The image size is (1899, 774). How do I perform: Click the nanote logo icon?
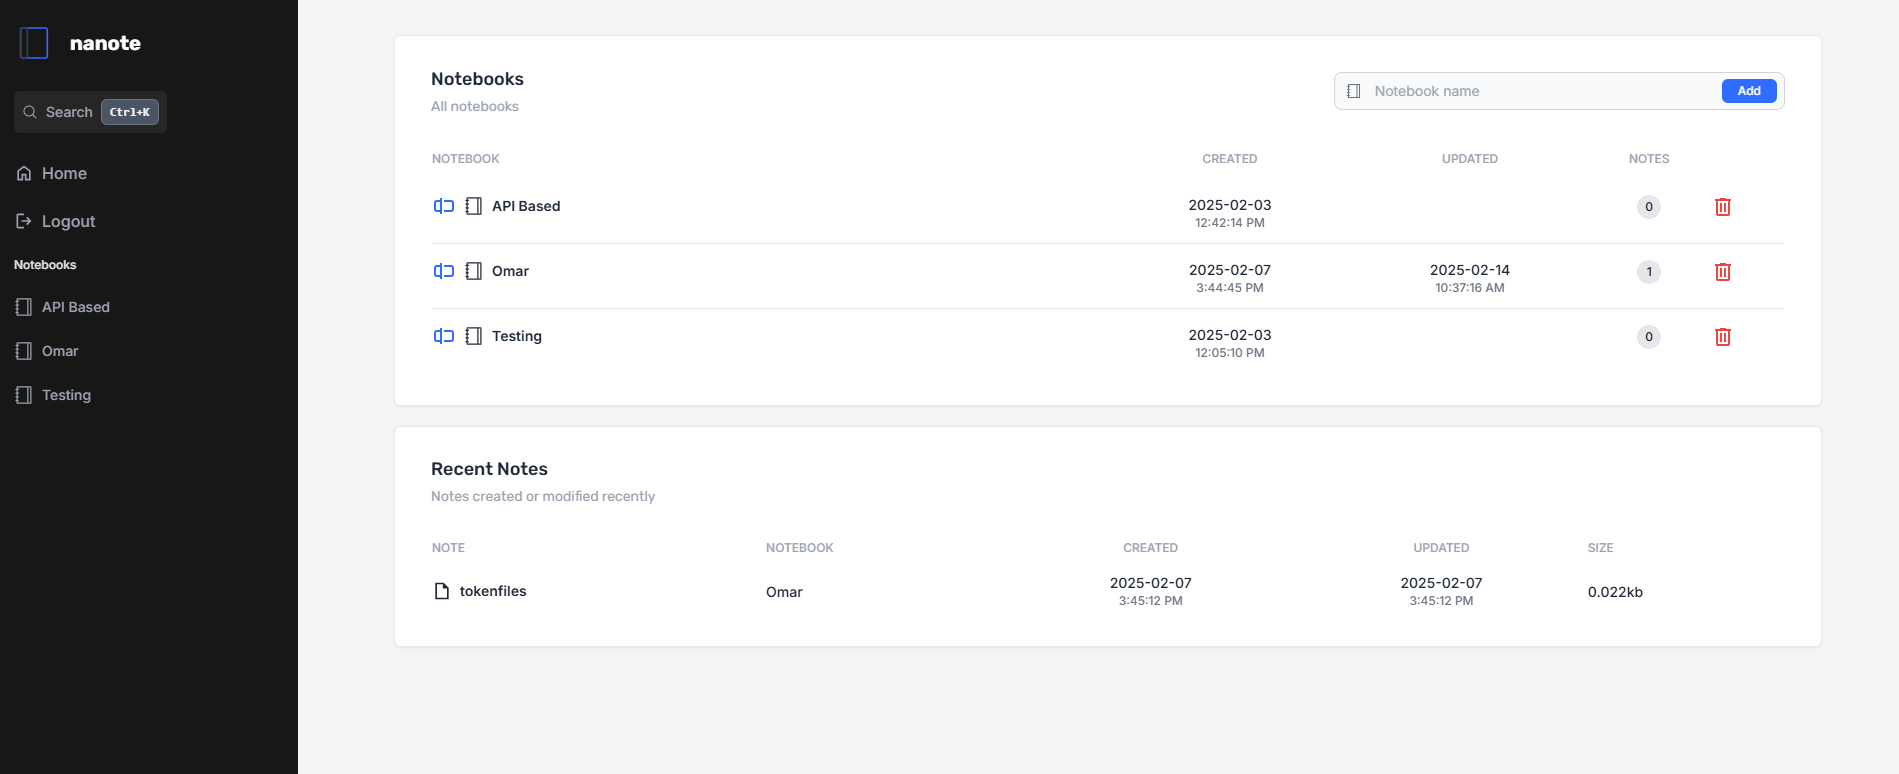[34, 43]
